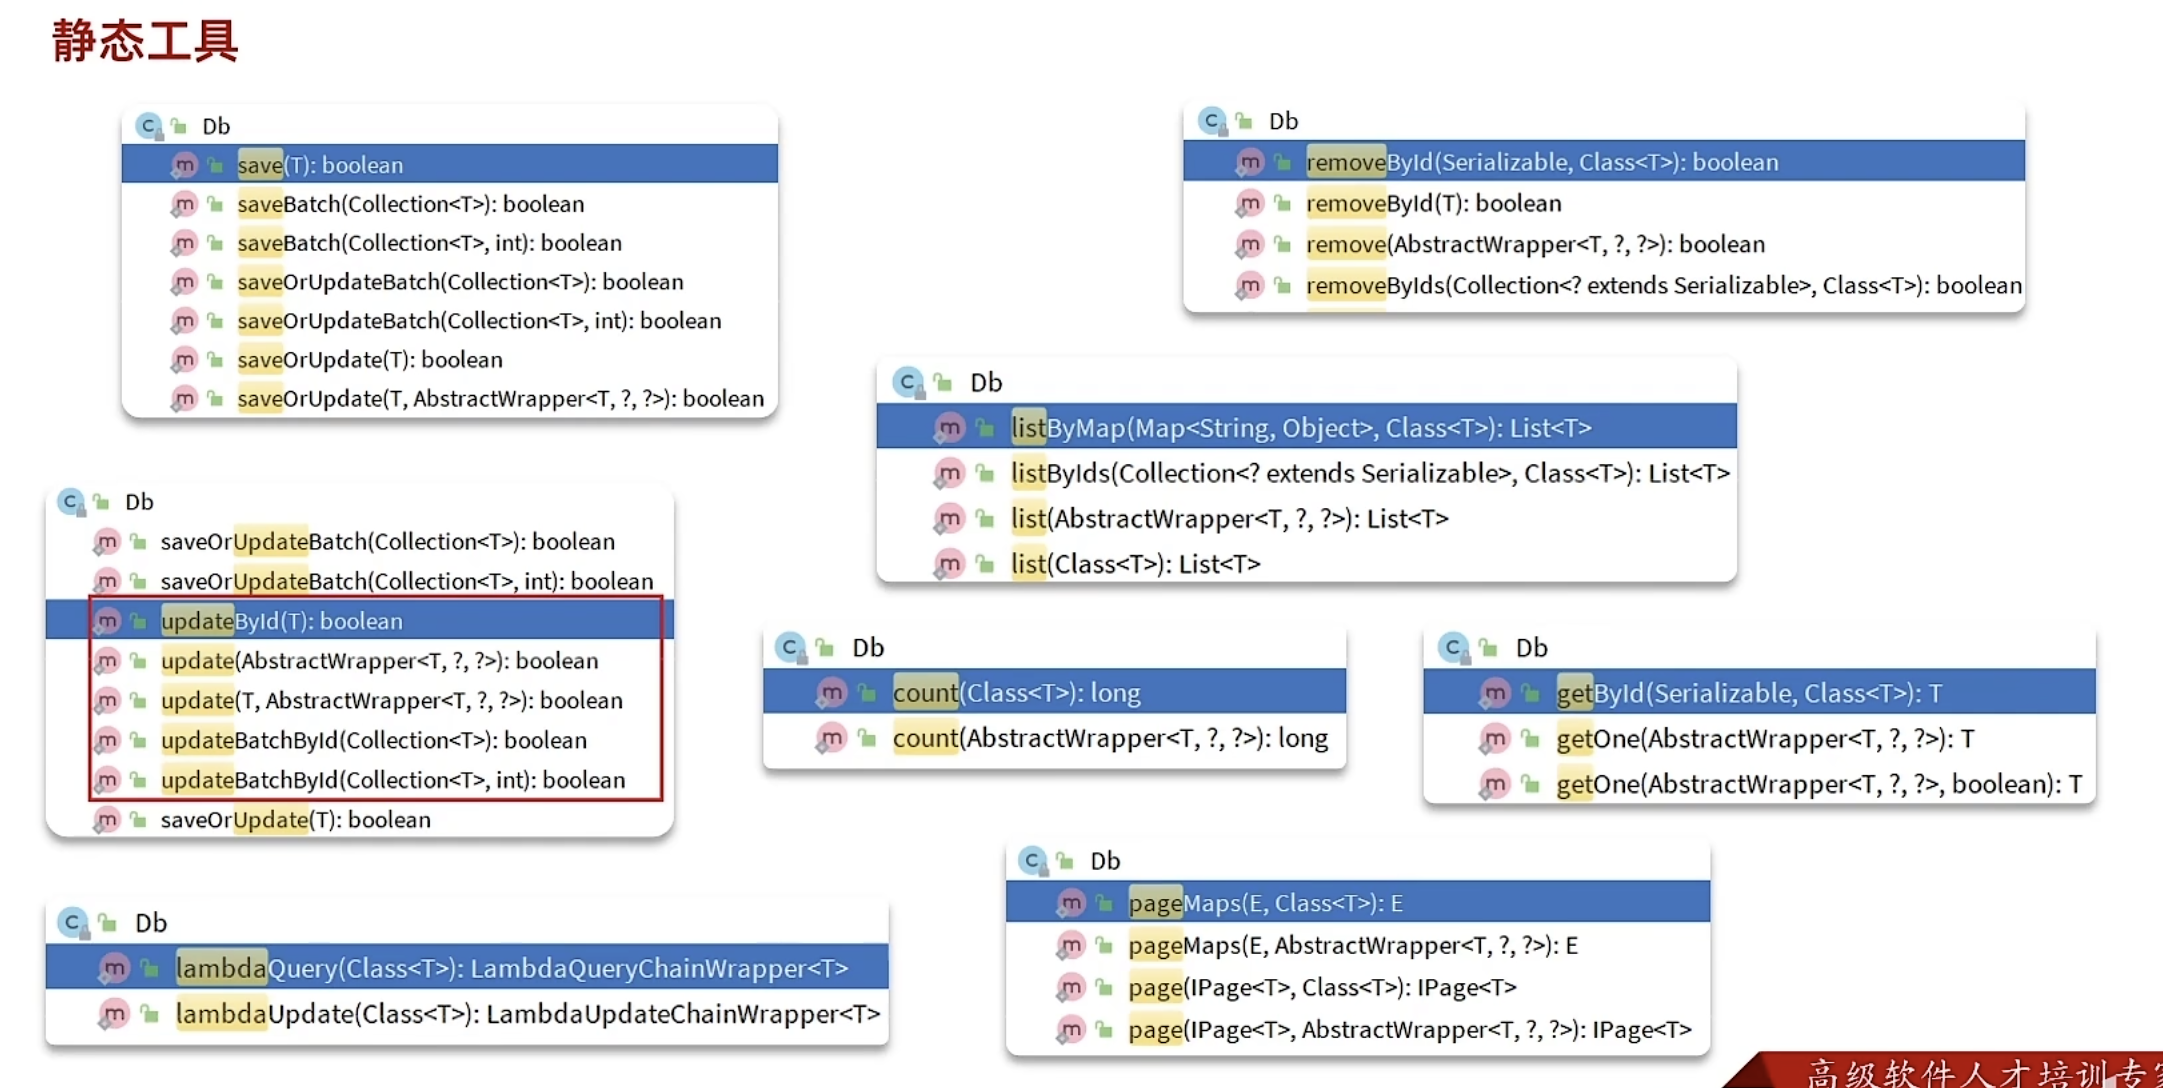Select saveBatch(Collection<T>): boolean entry
Viewport: 2163px width, 1088px height.
tap(410, 204)
